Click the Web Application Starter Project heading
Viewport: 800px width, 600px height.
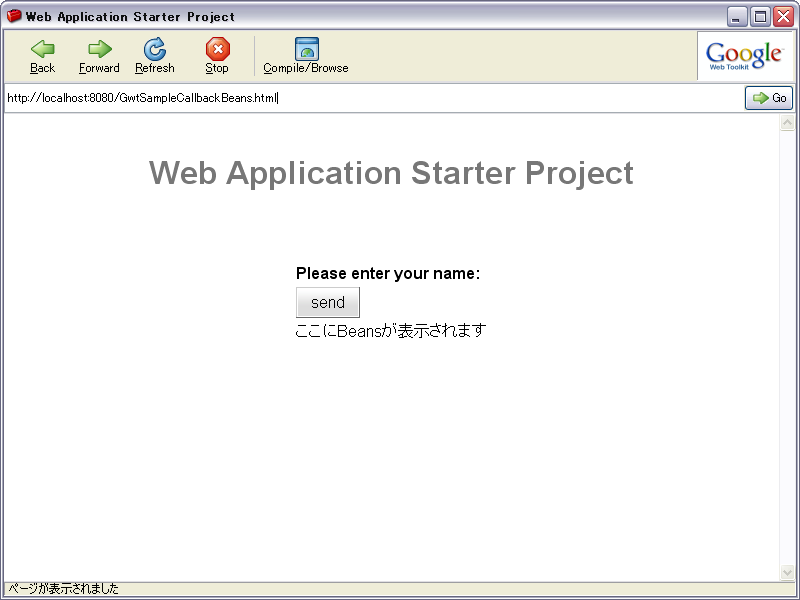point(390,173)
